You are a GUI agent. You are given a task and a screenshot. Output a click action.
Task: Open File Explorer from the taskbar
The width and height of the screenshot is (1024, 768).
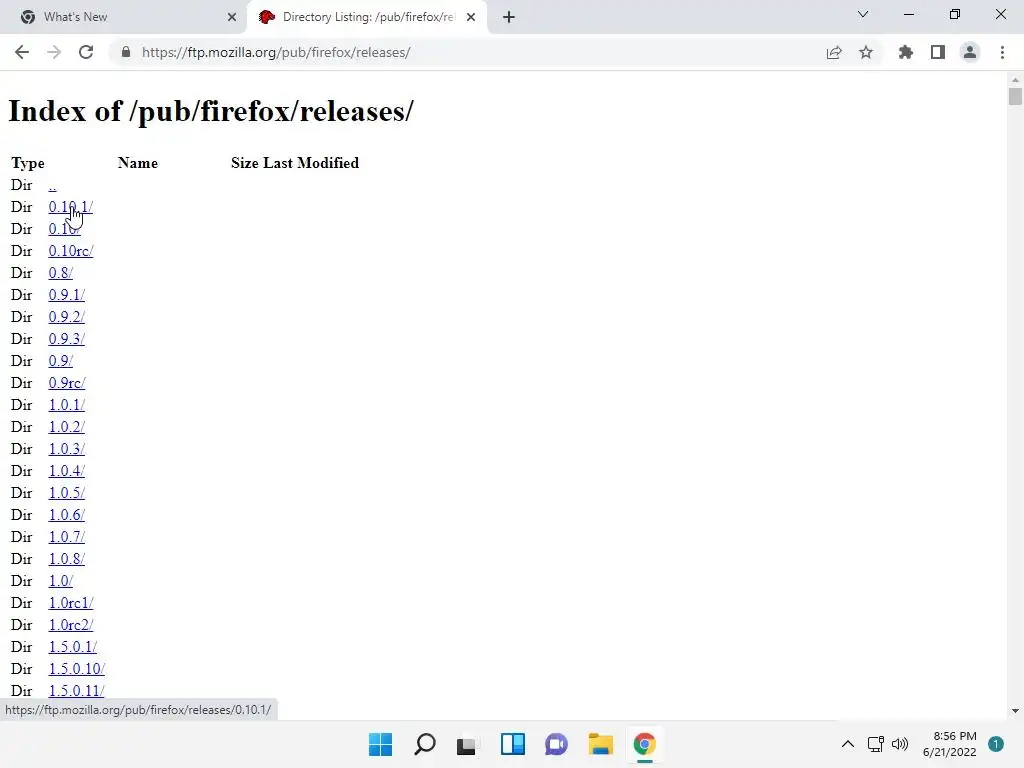pyautogui.click(x=600, y=744)
